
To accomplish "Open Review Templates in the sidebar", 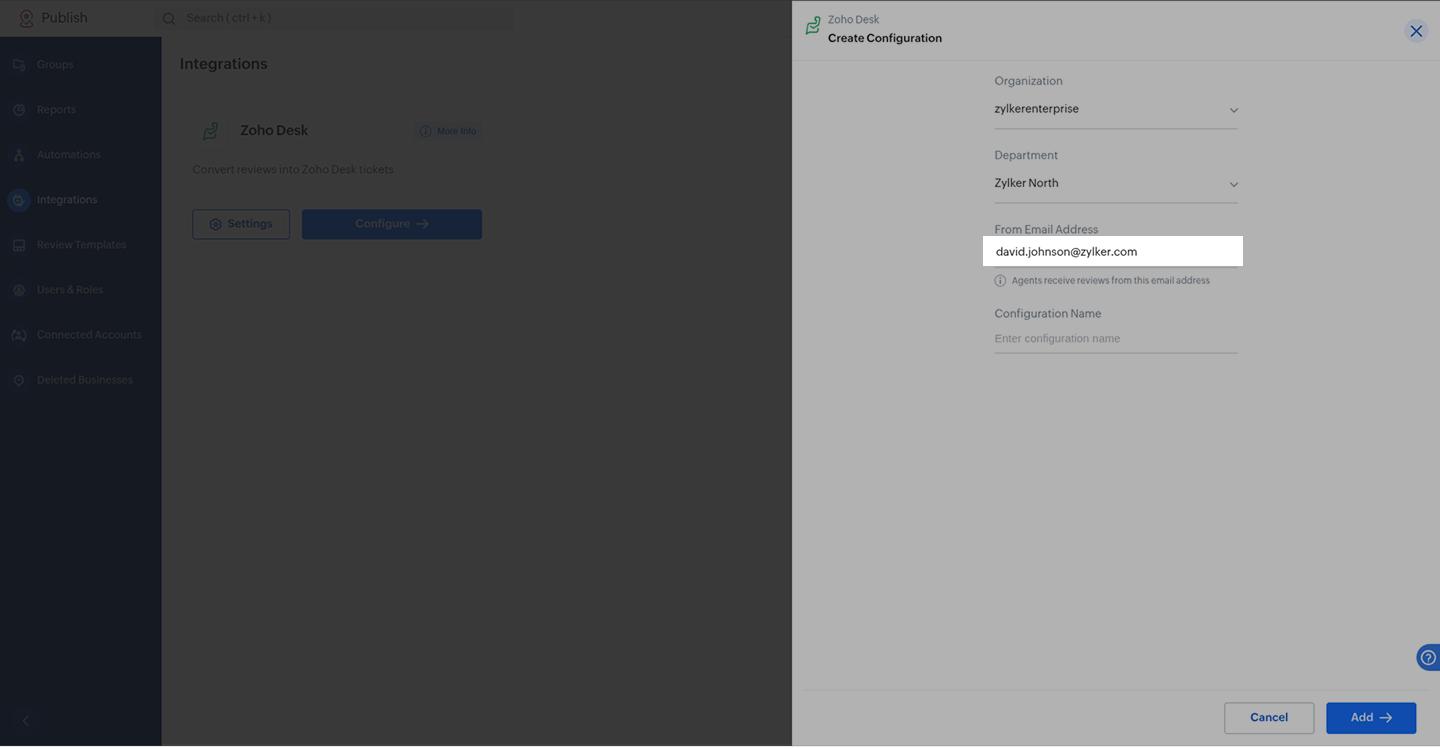I will click(x=80, y=245).
